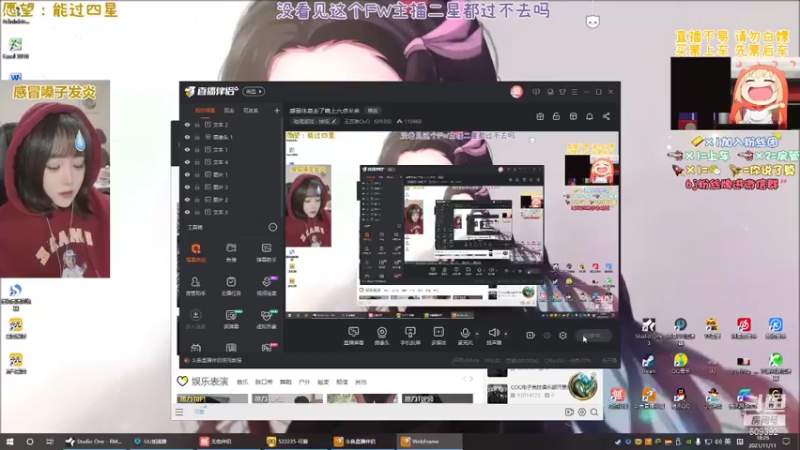Lock the 文本 2 layer

[197, 124]
